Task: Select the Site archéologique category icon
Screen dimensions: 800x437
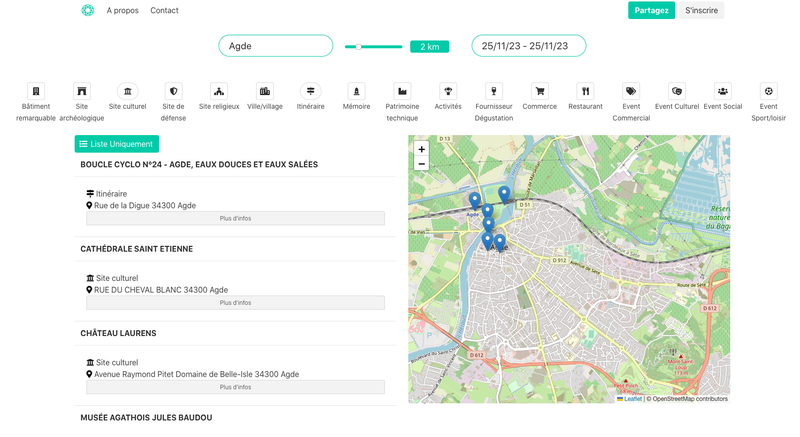Action: pyautogui.click(x=82, y=91)
